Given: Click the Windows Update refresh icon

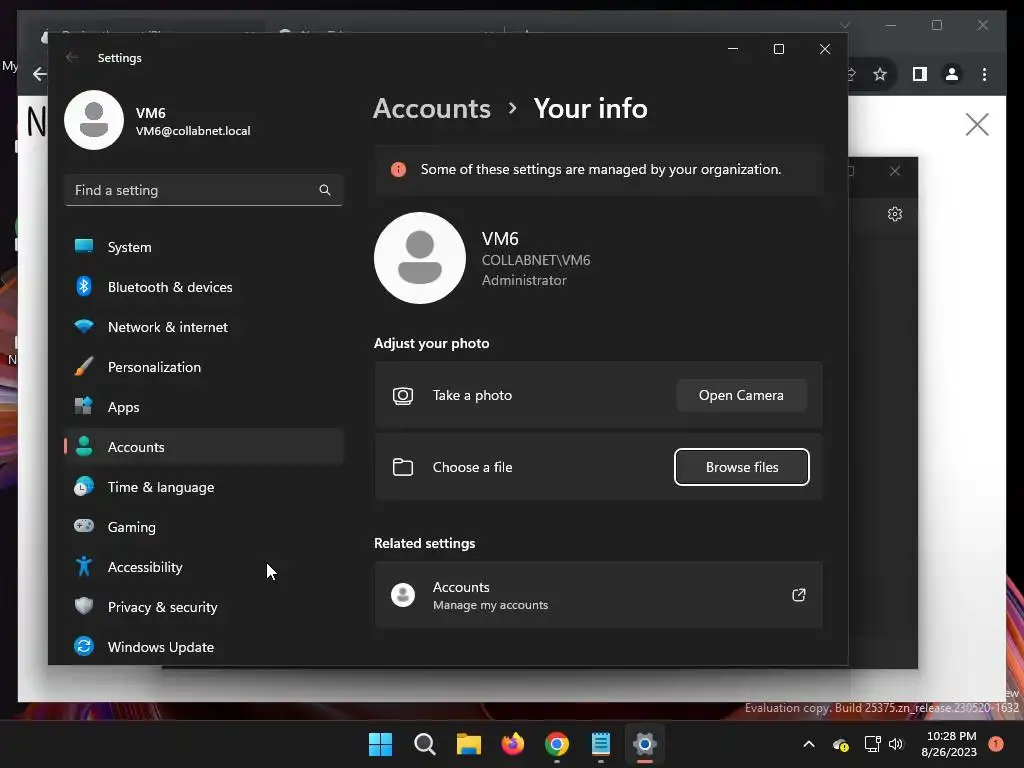Looking at the screenshot, I should (x=84, y=646).
